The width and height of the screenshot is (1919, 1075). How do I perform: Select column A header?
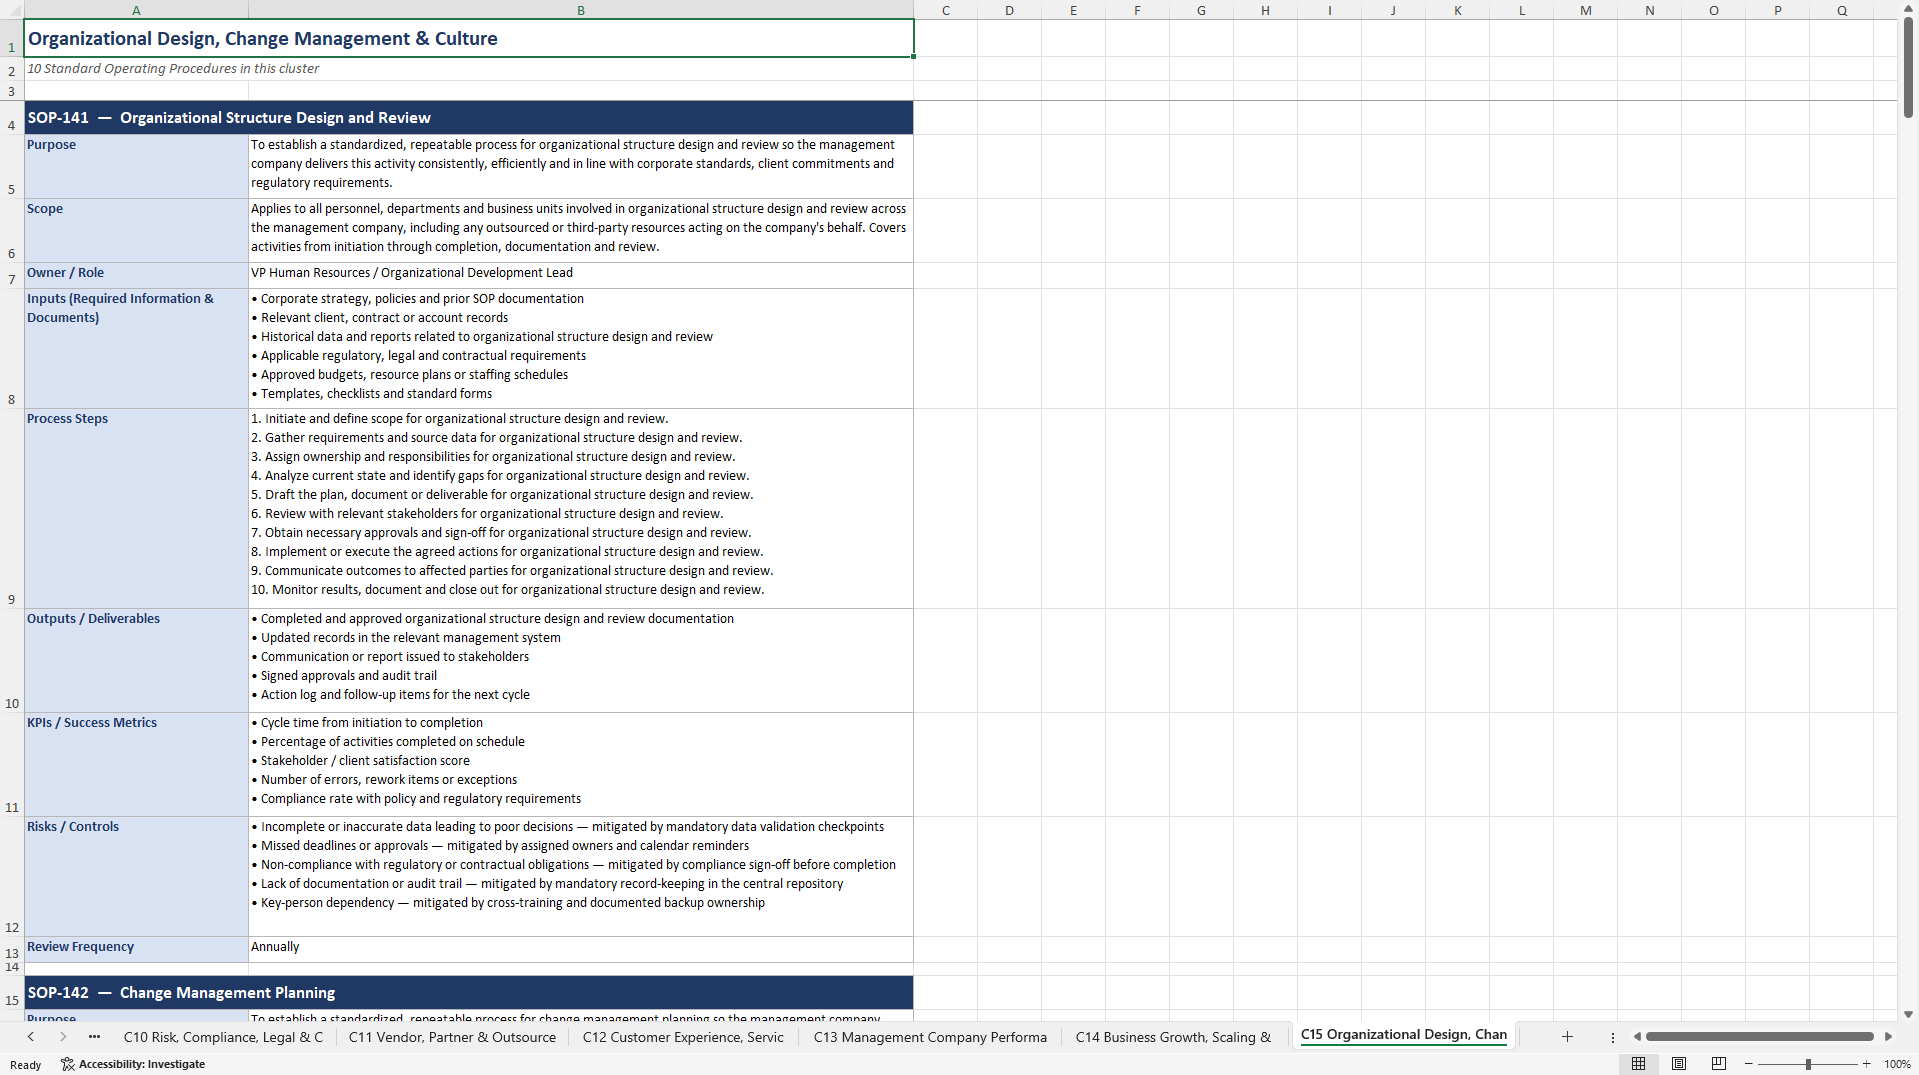tap(136, 10)
